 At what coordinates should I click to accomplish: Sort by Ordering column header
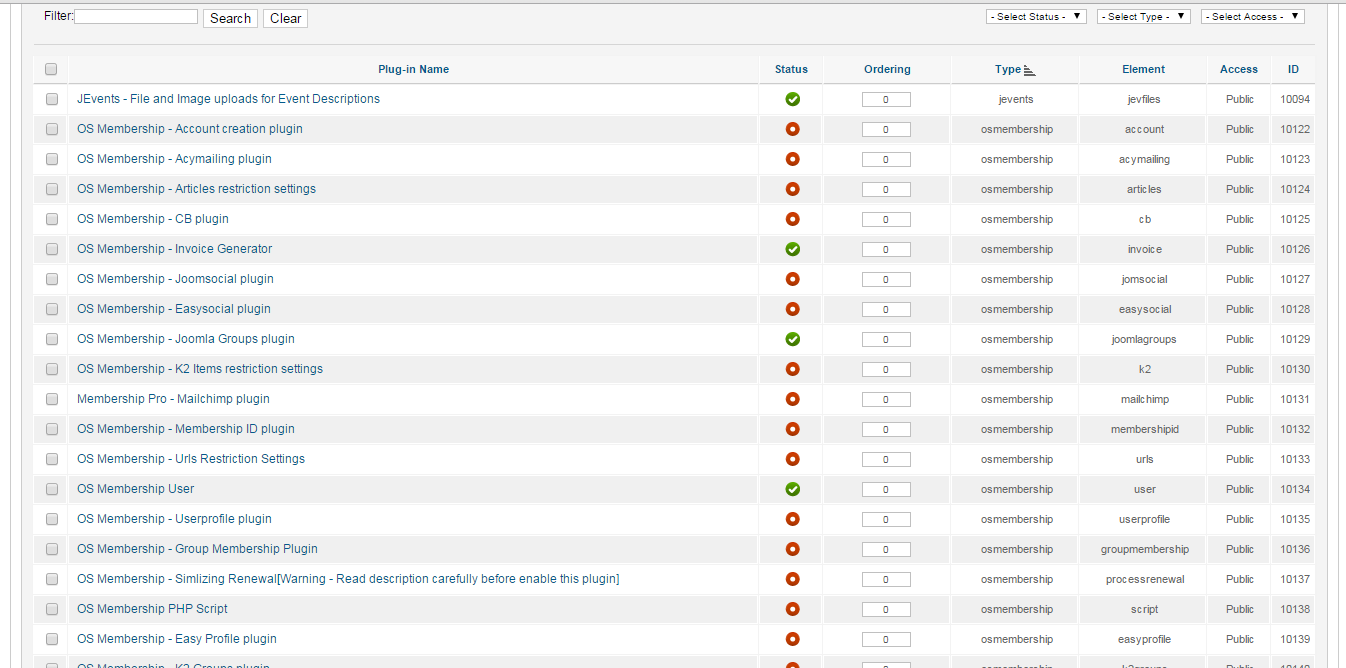(887, 69)
